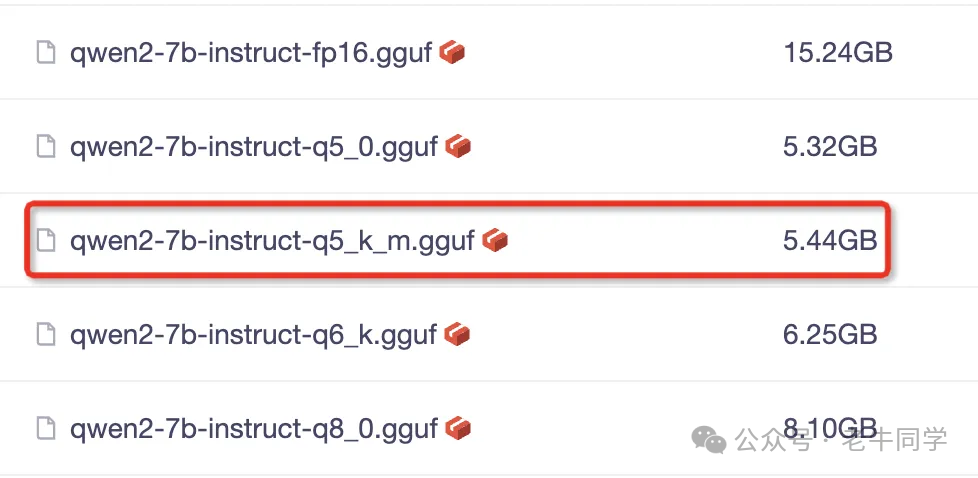Click the red LFS cube after fp16.gguf
This screenshot has width=978, height=478.
(x=452, y=52)
